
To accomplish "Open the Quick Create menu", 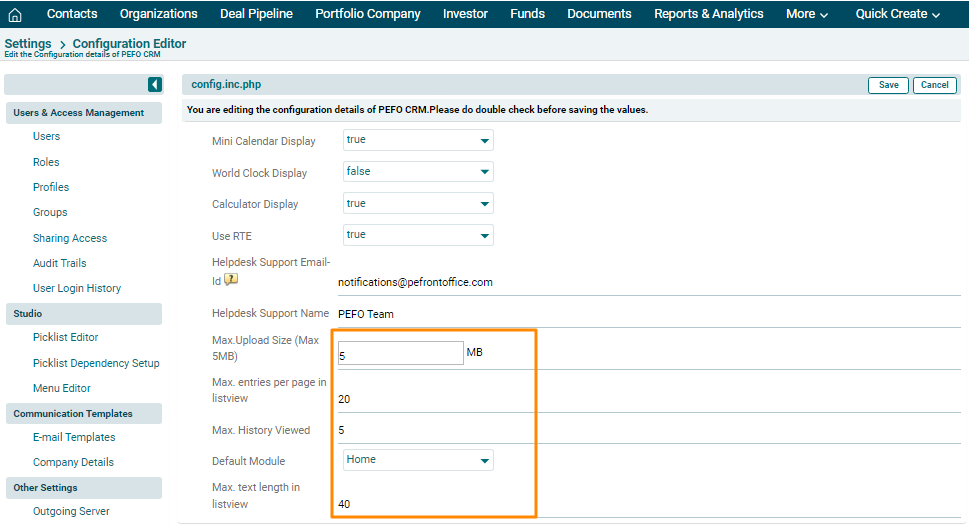I will coord(897,14).
